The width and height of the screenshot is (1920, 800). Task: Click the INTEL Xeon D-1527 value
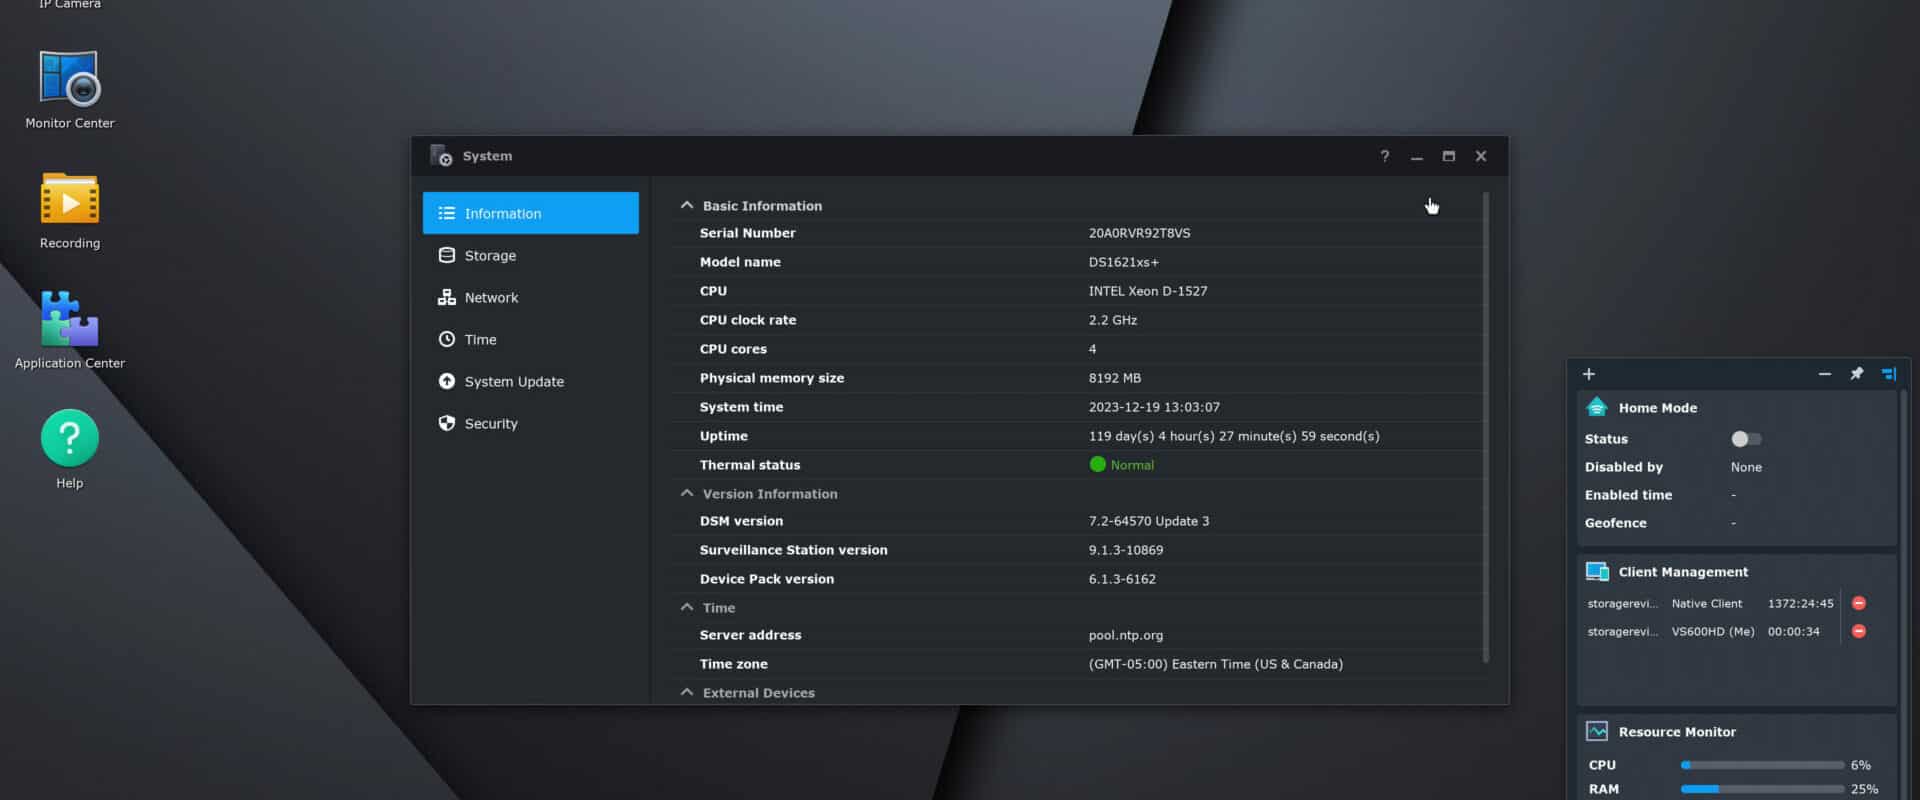click(x=1148, y=291)
